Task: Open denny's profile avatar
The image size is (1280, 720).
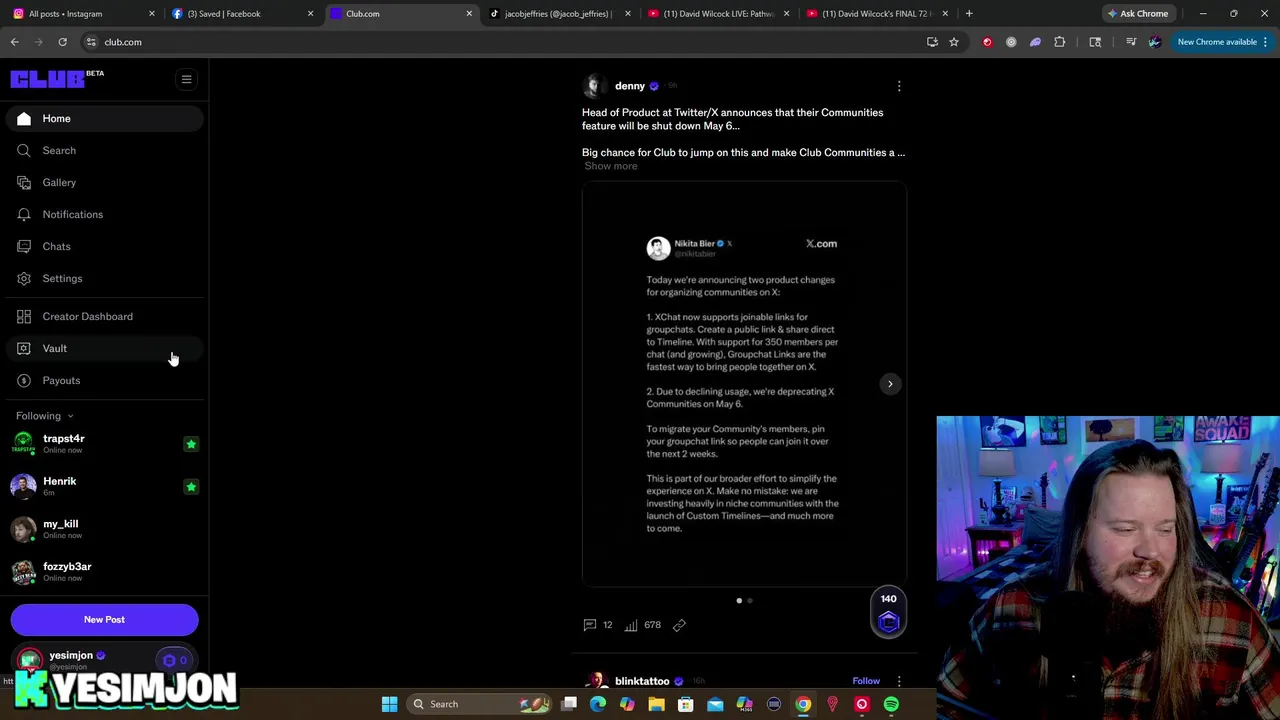Action: tap(594, 86)
